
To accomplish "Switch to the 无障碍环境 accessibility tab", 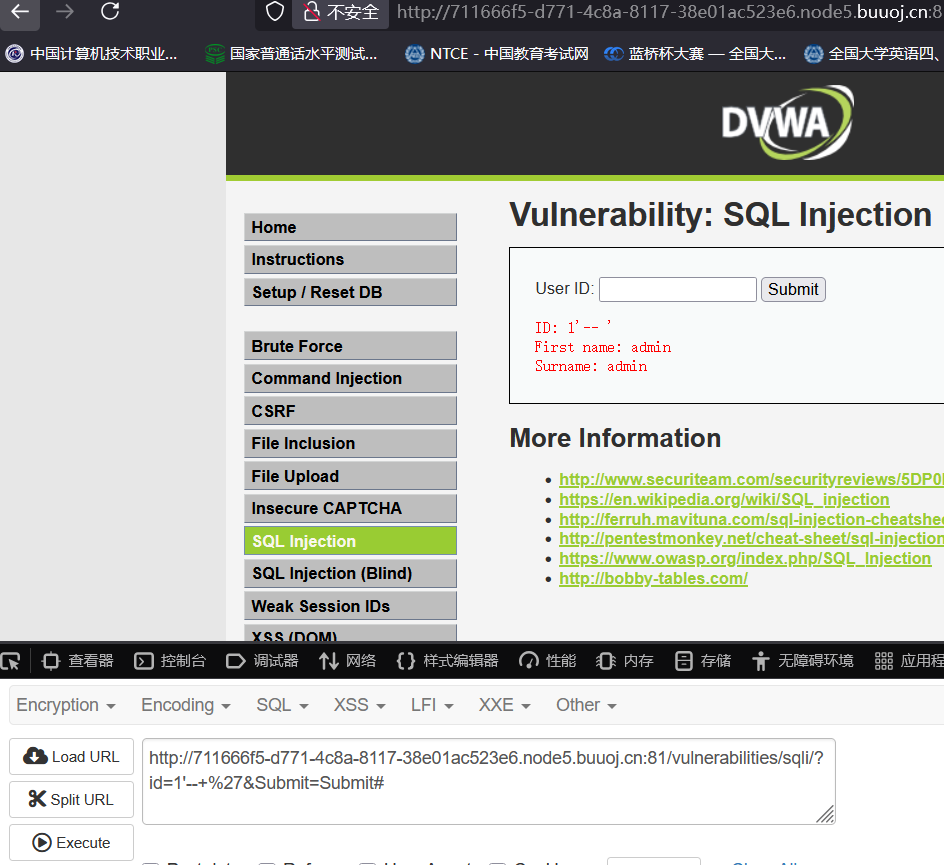I will pos(803,661).
